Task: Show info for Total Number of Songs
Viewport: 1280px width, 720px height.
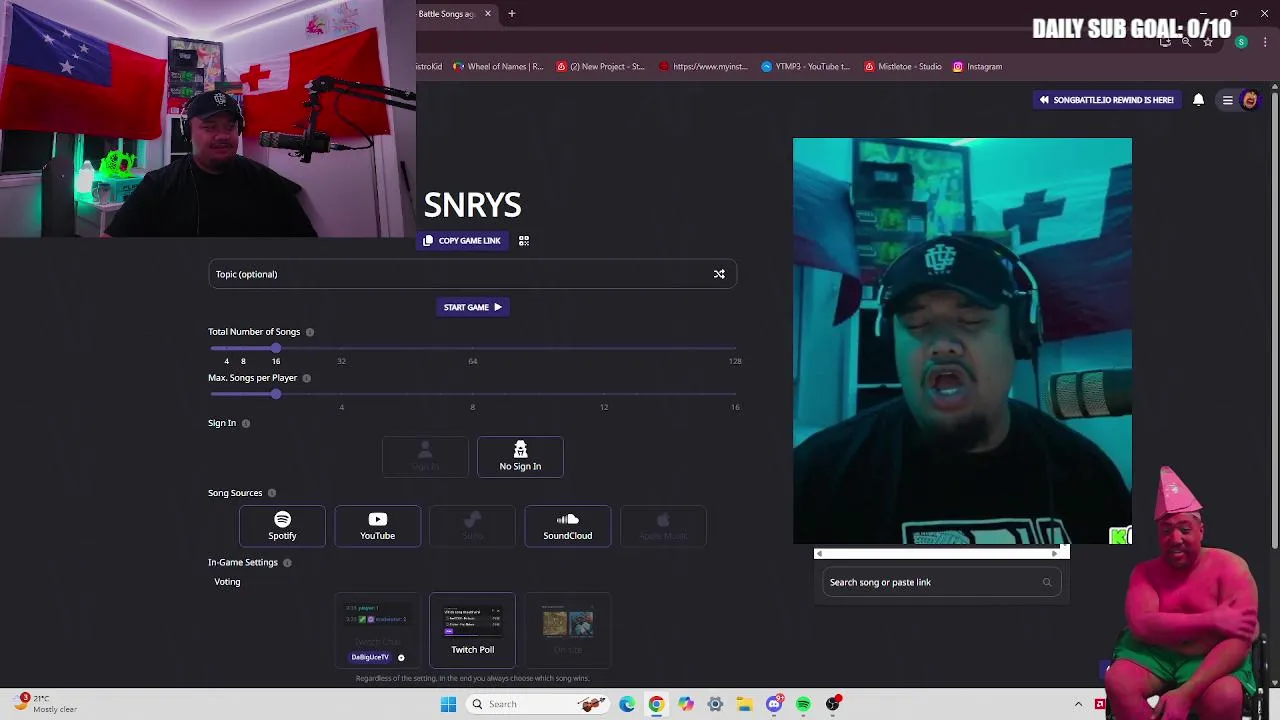Action: click(x=310, y=332)
